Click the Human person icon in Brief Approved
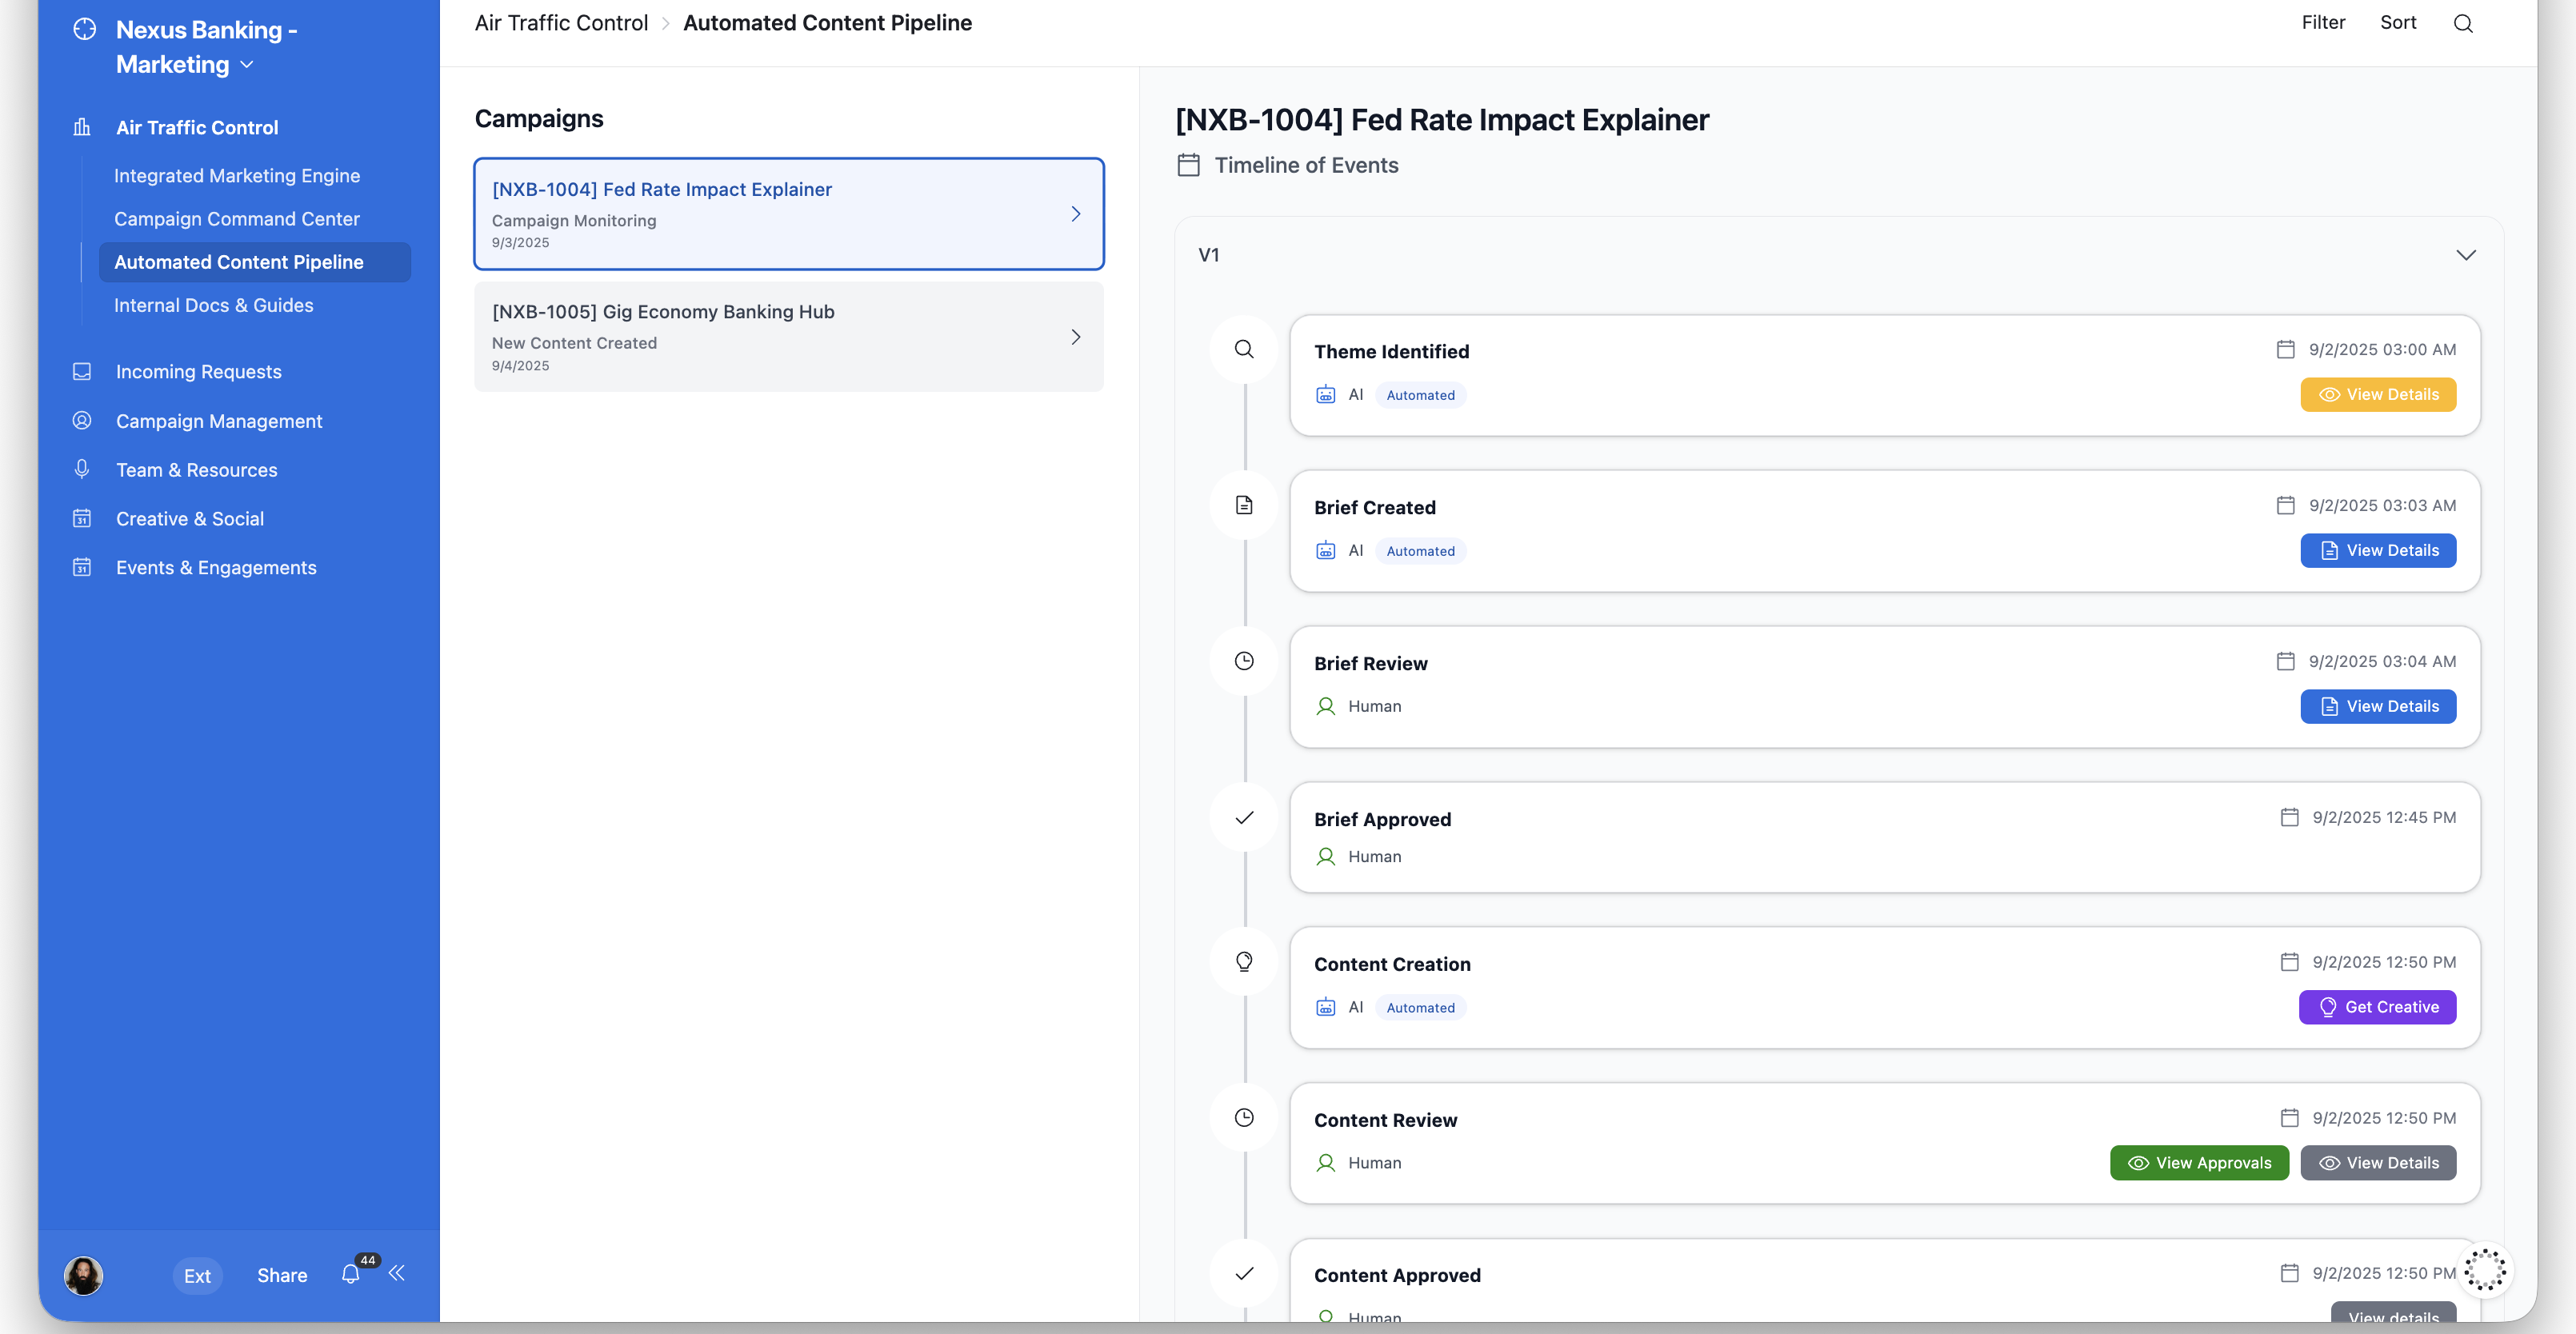2576x1334 pixels. [x=1325, y=857]
